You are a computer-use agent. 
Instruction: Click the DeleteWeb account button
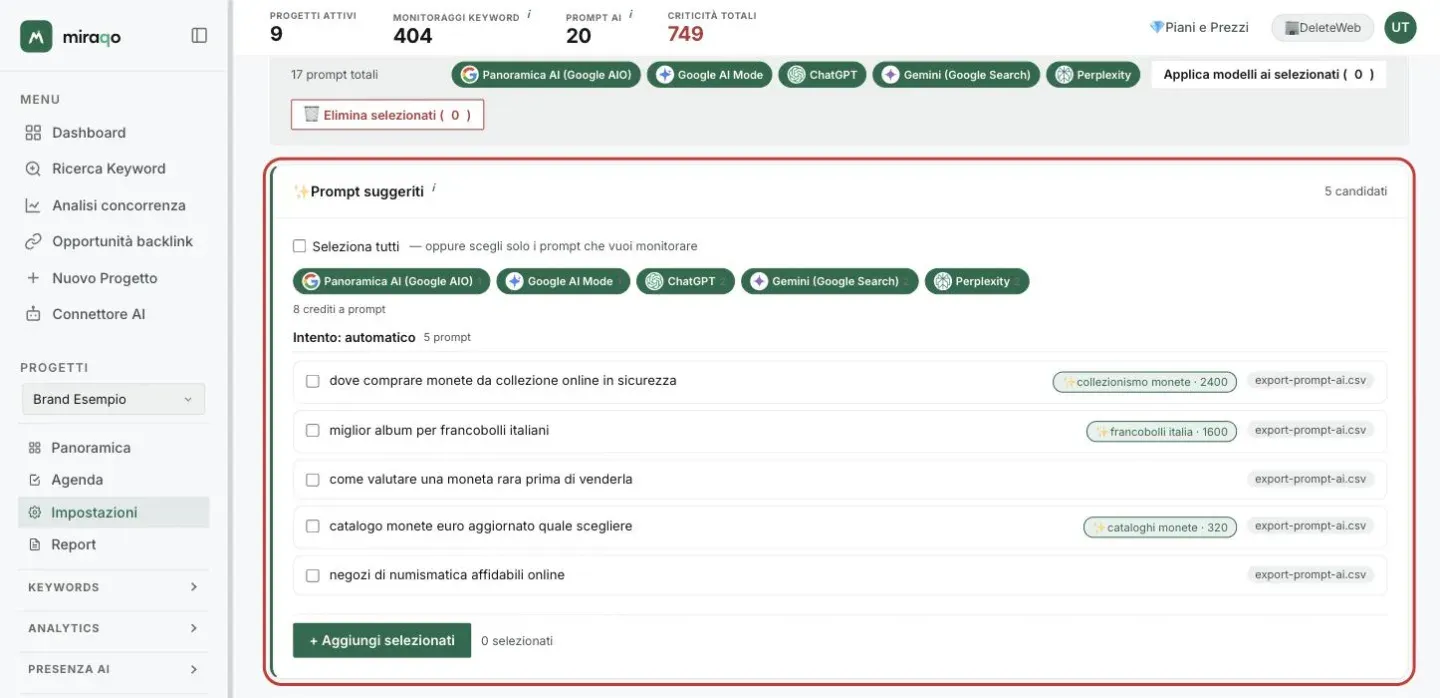point(1322,28)
